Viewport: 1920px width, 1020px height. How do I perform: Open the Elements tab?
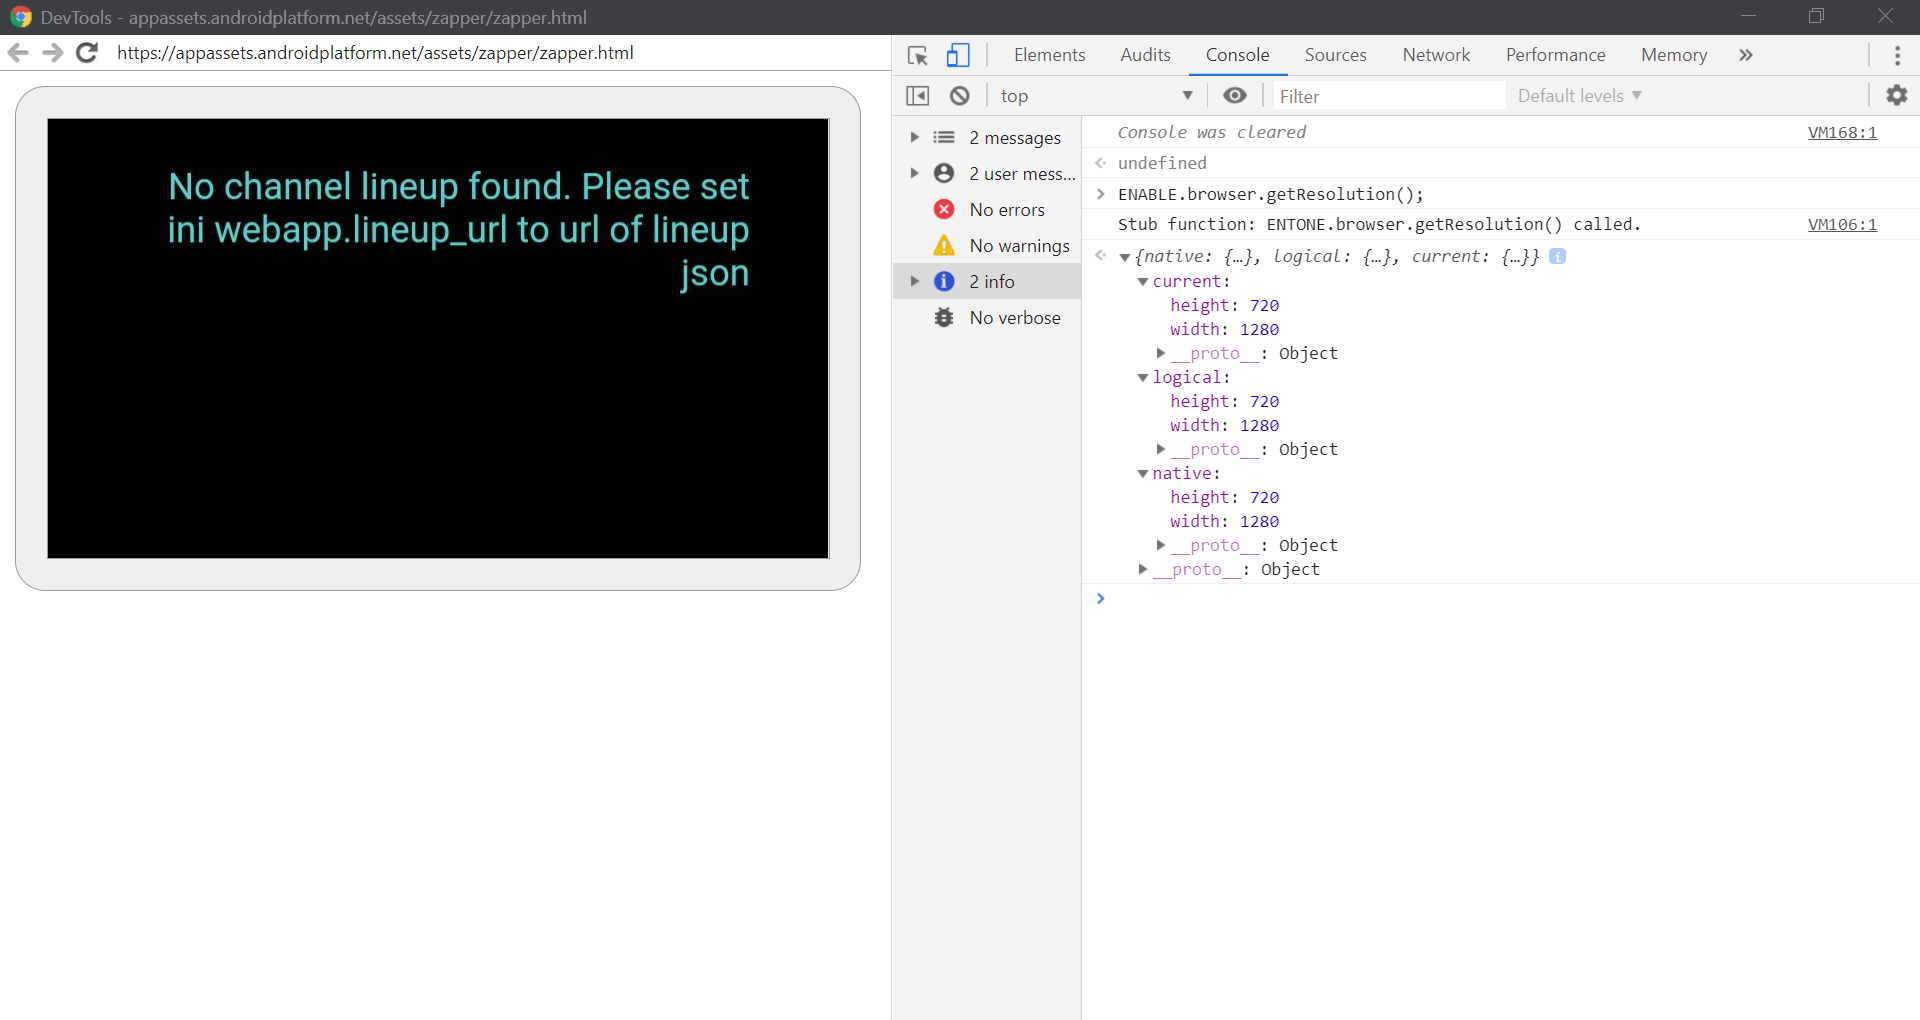[x=1049, y=55]
